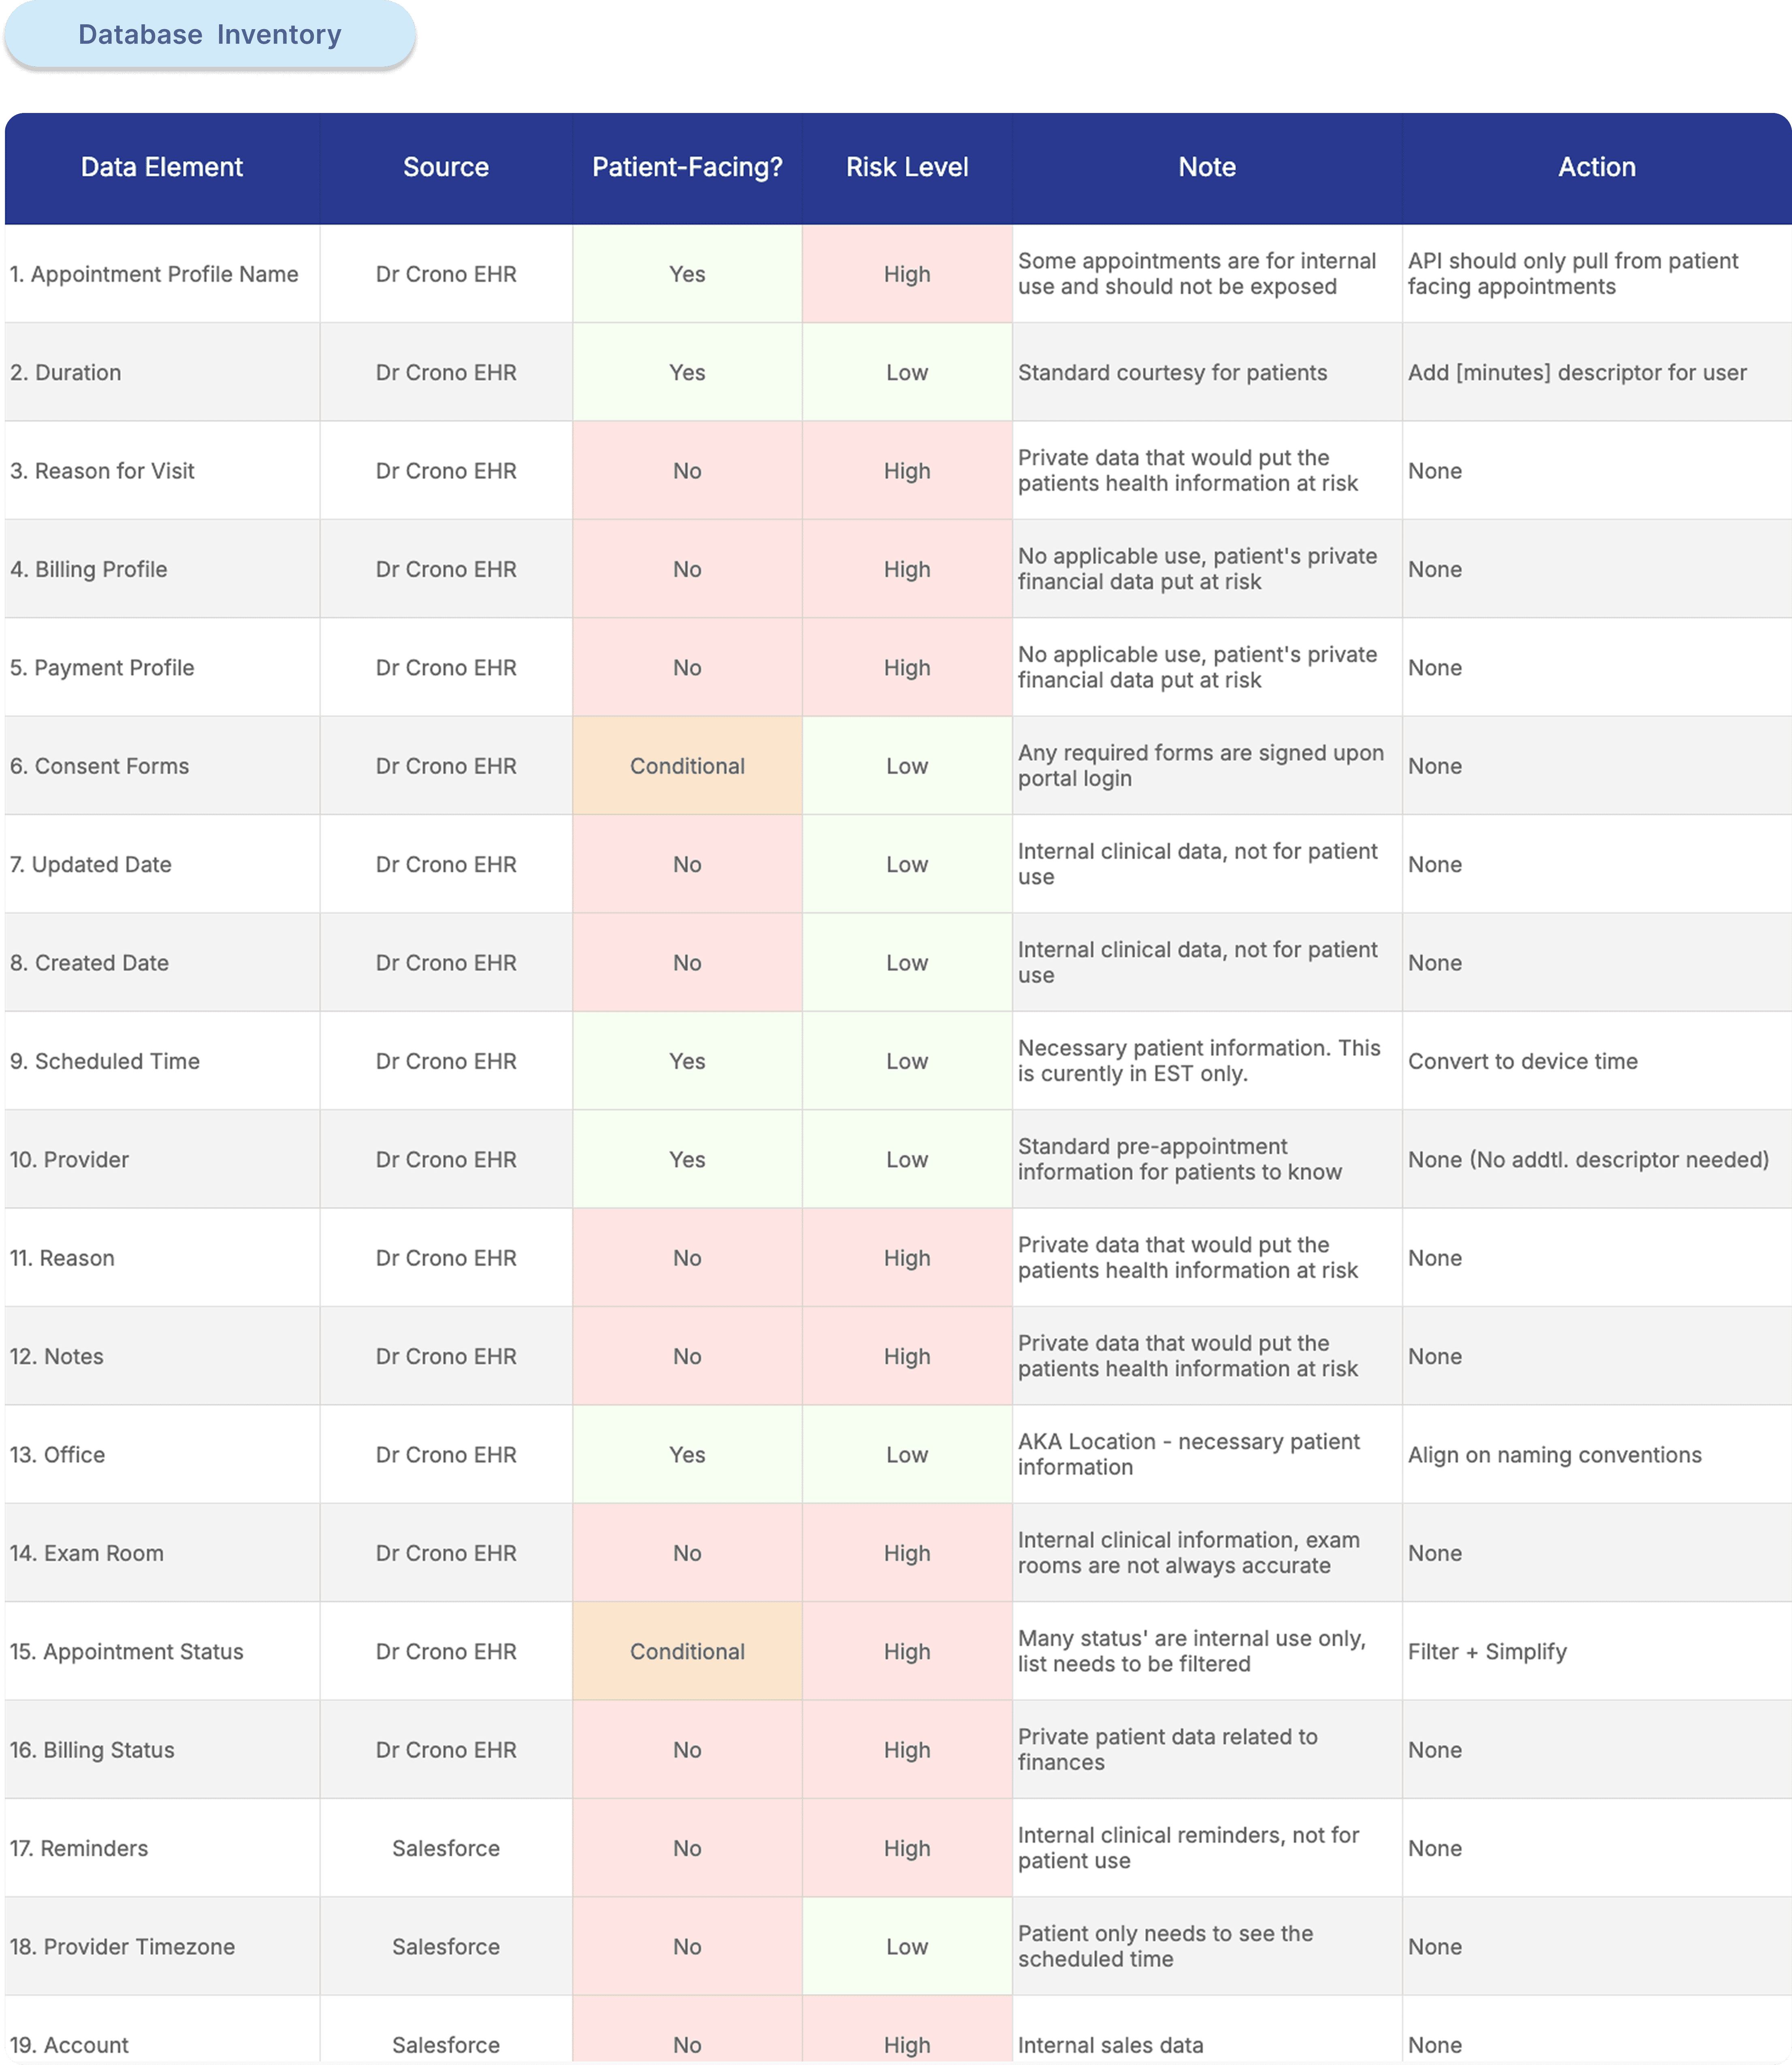Select the Data Element column header
Screen dimensions: 1792x2065
pos(161,167)
